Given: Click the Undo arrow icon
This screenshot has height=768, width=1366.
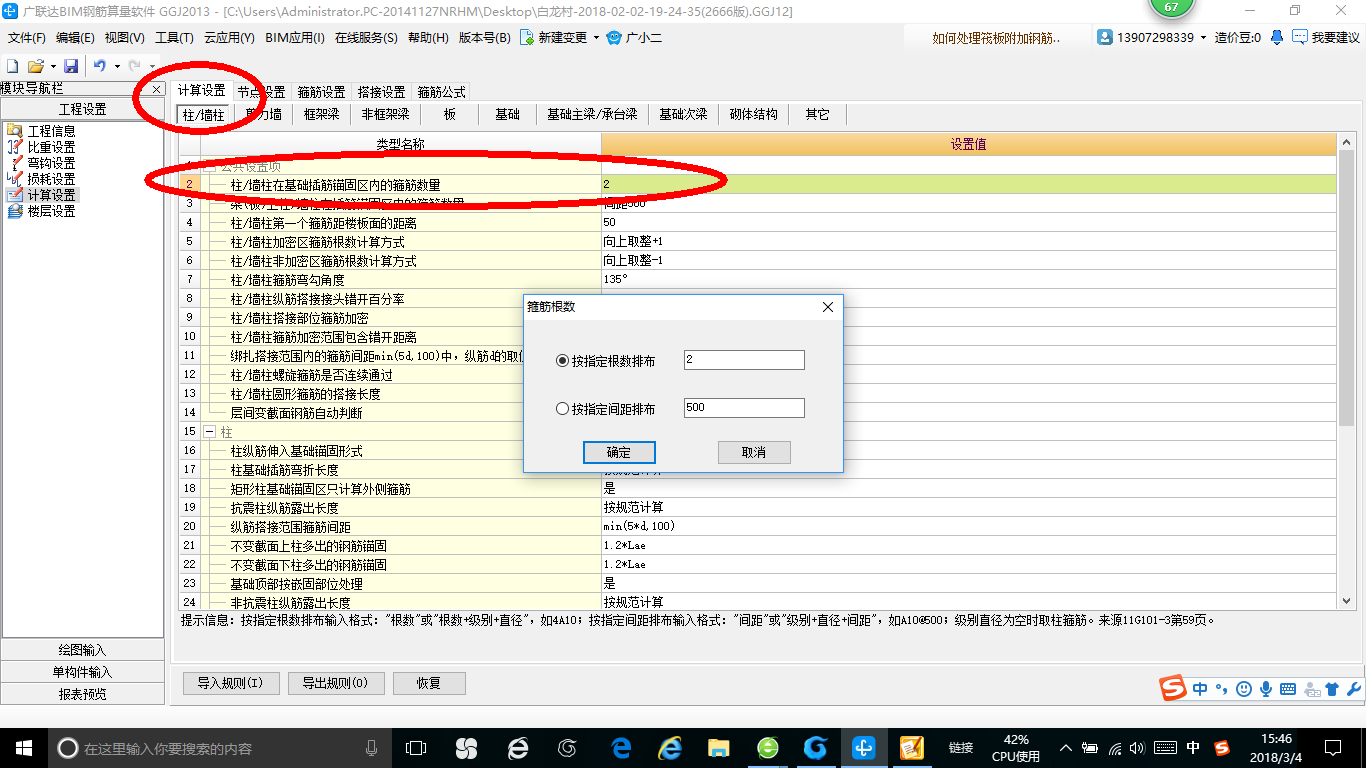Looking at the screenshot, I should tap(100, 66).
